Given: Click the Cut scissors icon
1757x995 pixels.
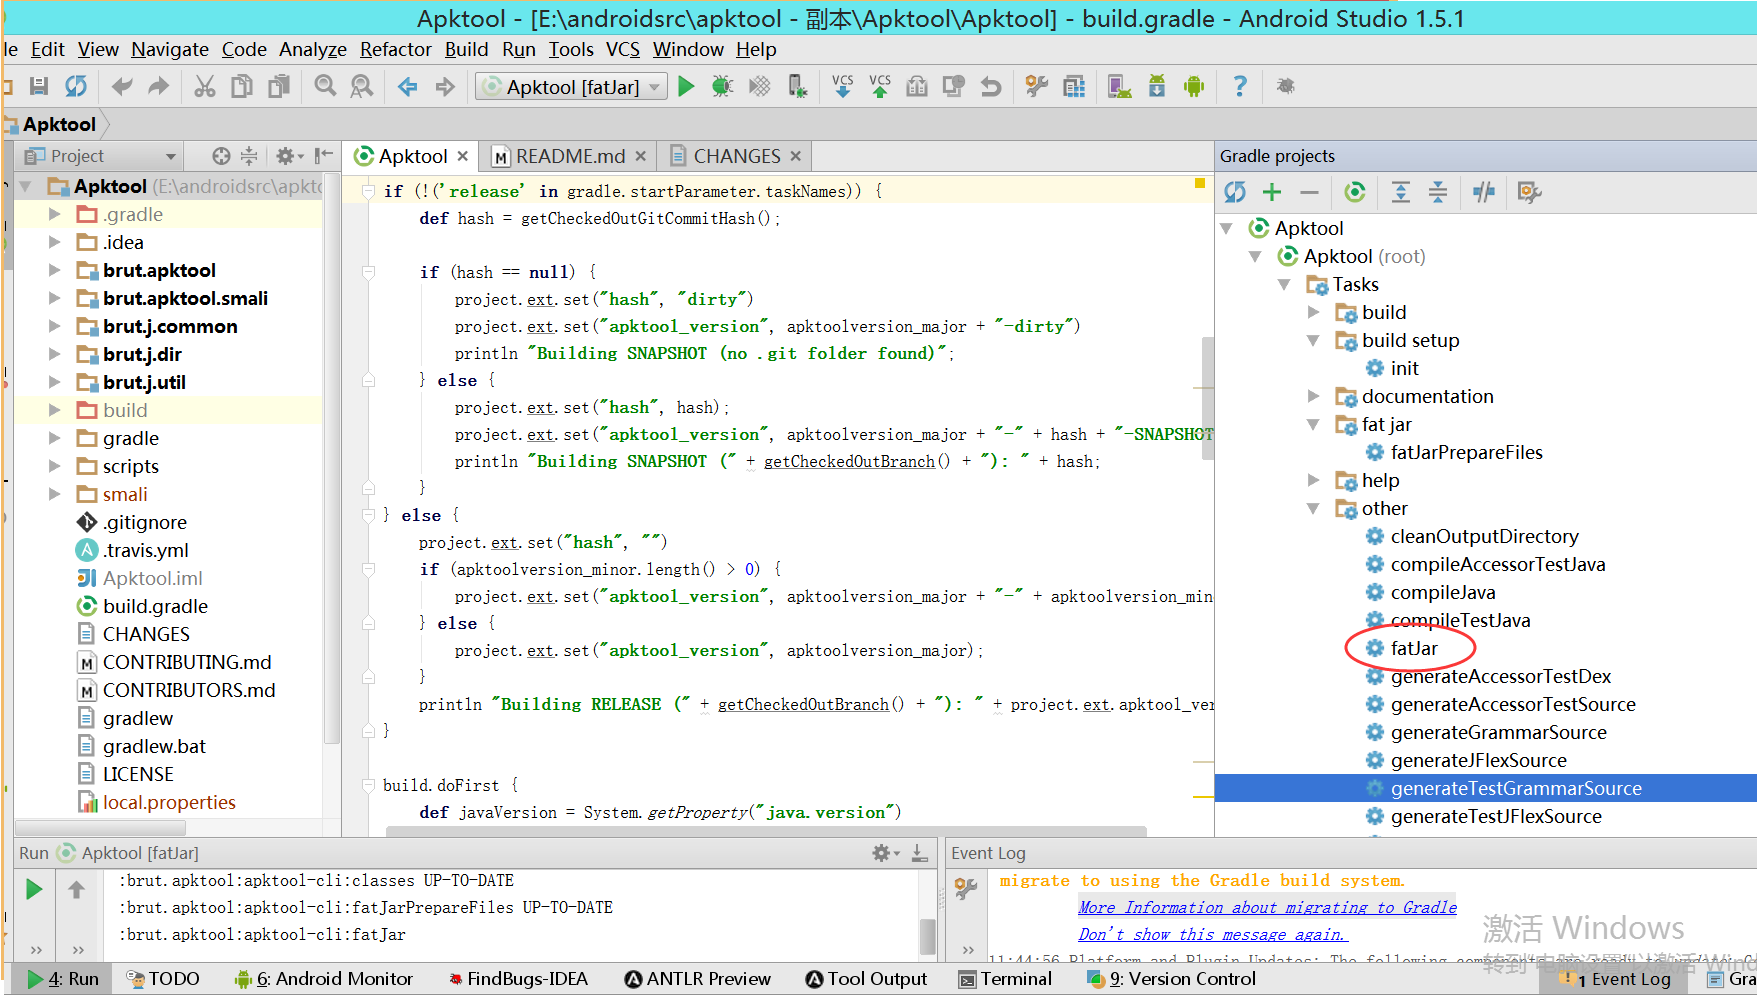Looking at the screenshot, I should (205, 87).
